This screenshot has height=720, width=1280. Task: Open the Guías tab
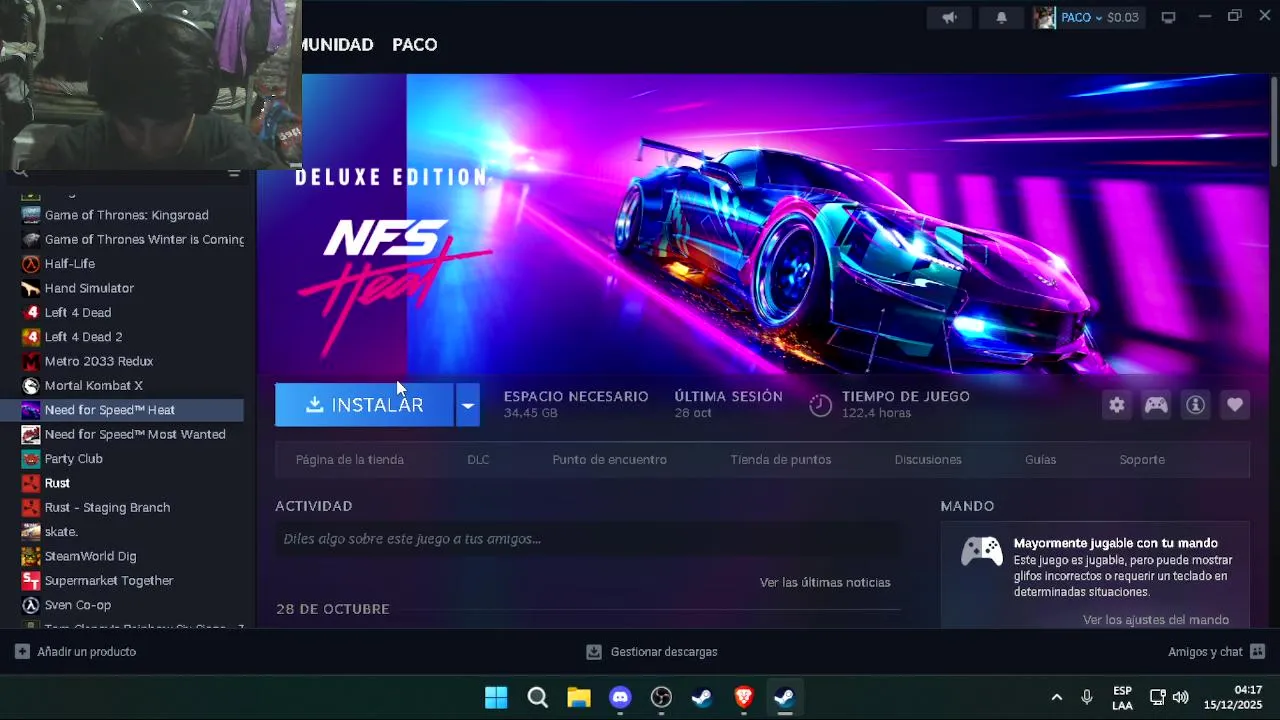(1040, 460)
